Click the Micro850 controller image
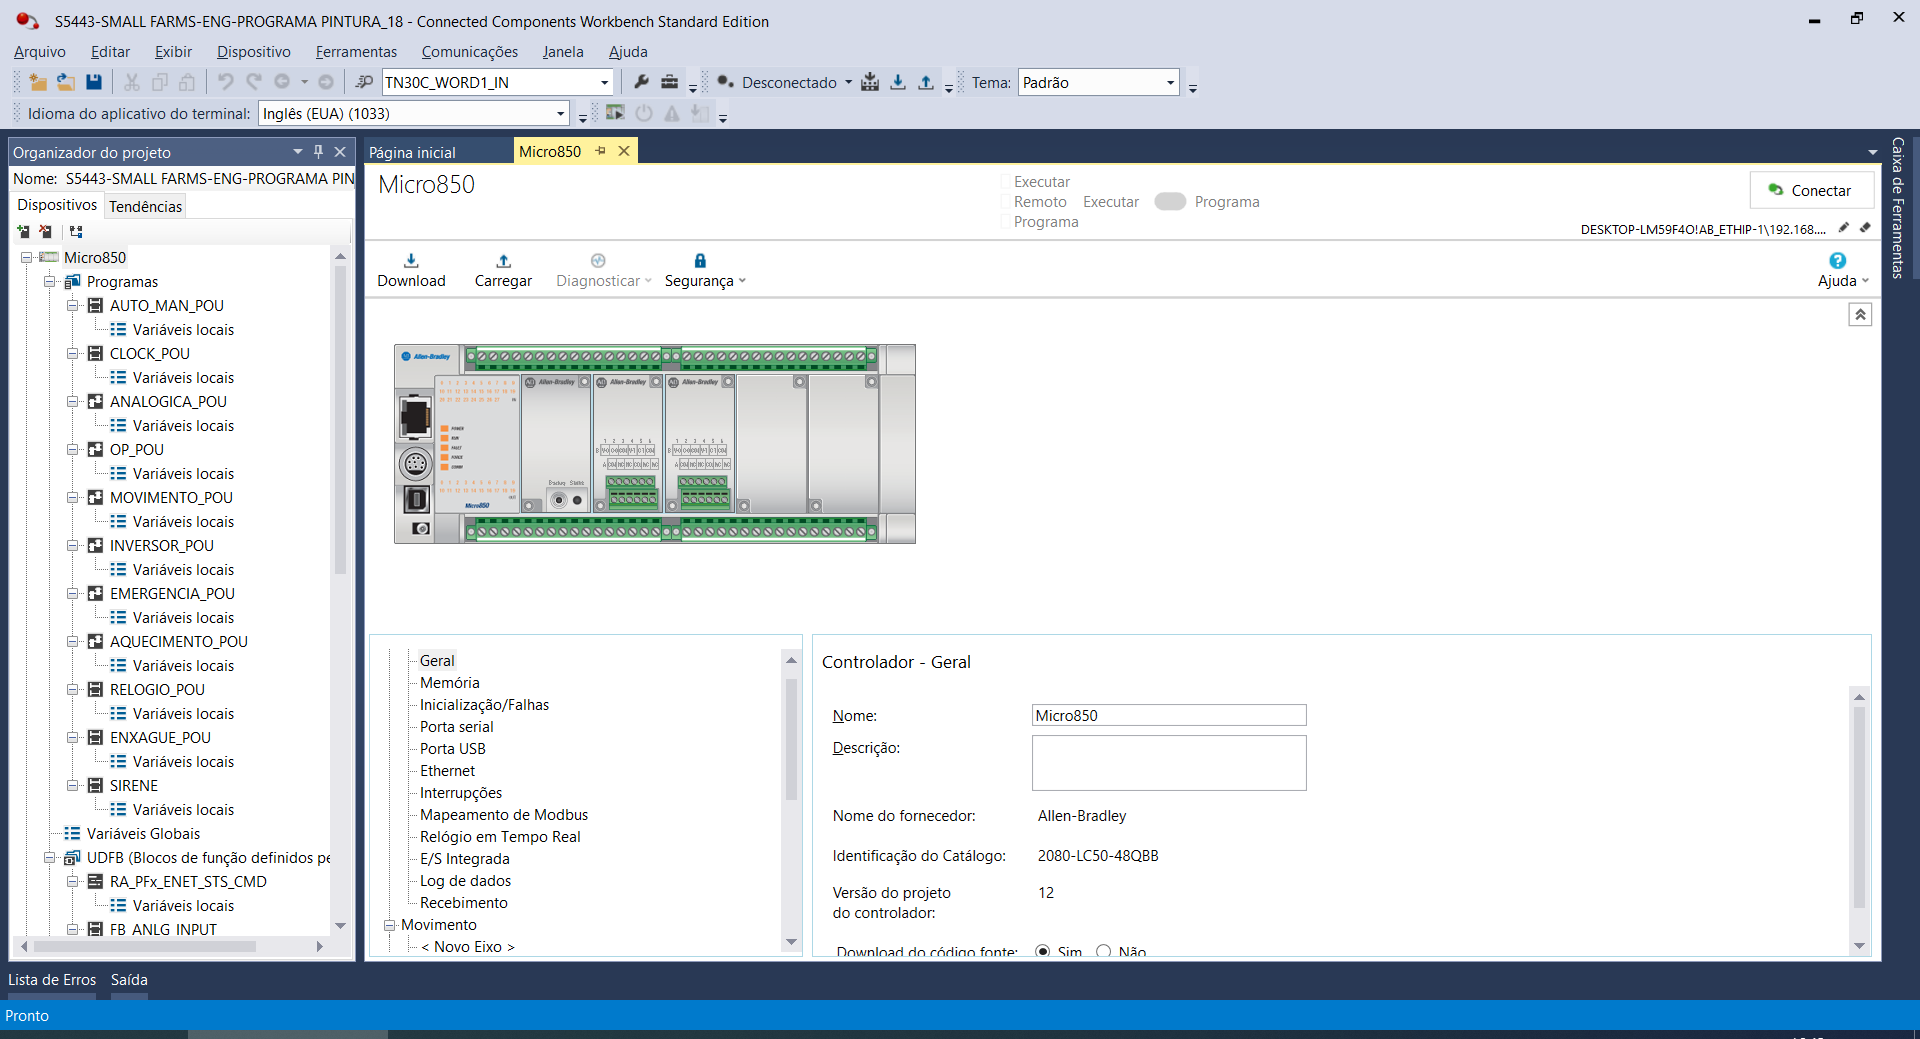The width and height of the screenshot is (1920, 1039). coord(655,444)
